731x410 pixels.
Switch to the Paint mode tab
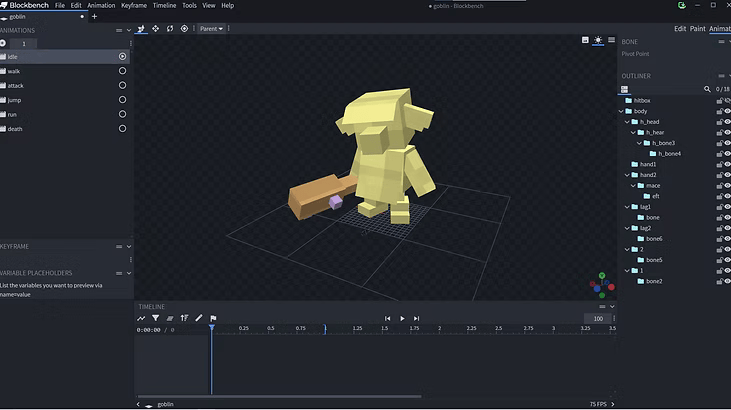[x=697, y=29]
